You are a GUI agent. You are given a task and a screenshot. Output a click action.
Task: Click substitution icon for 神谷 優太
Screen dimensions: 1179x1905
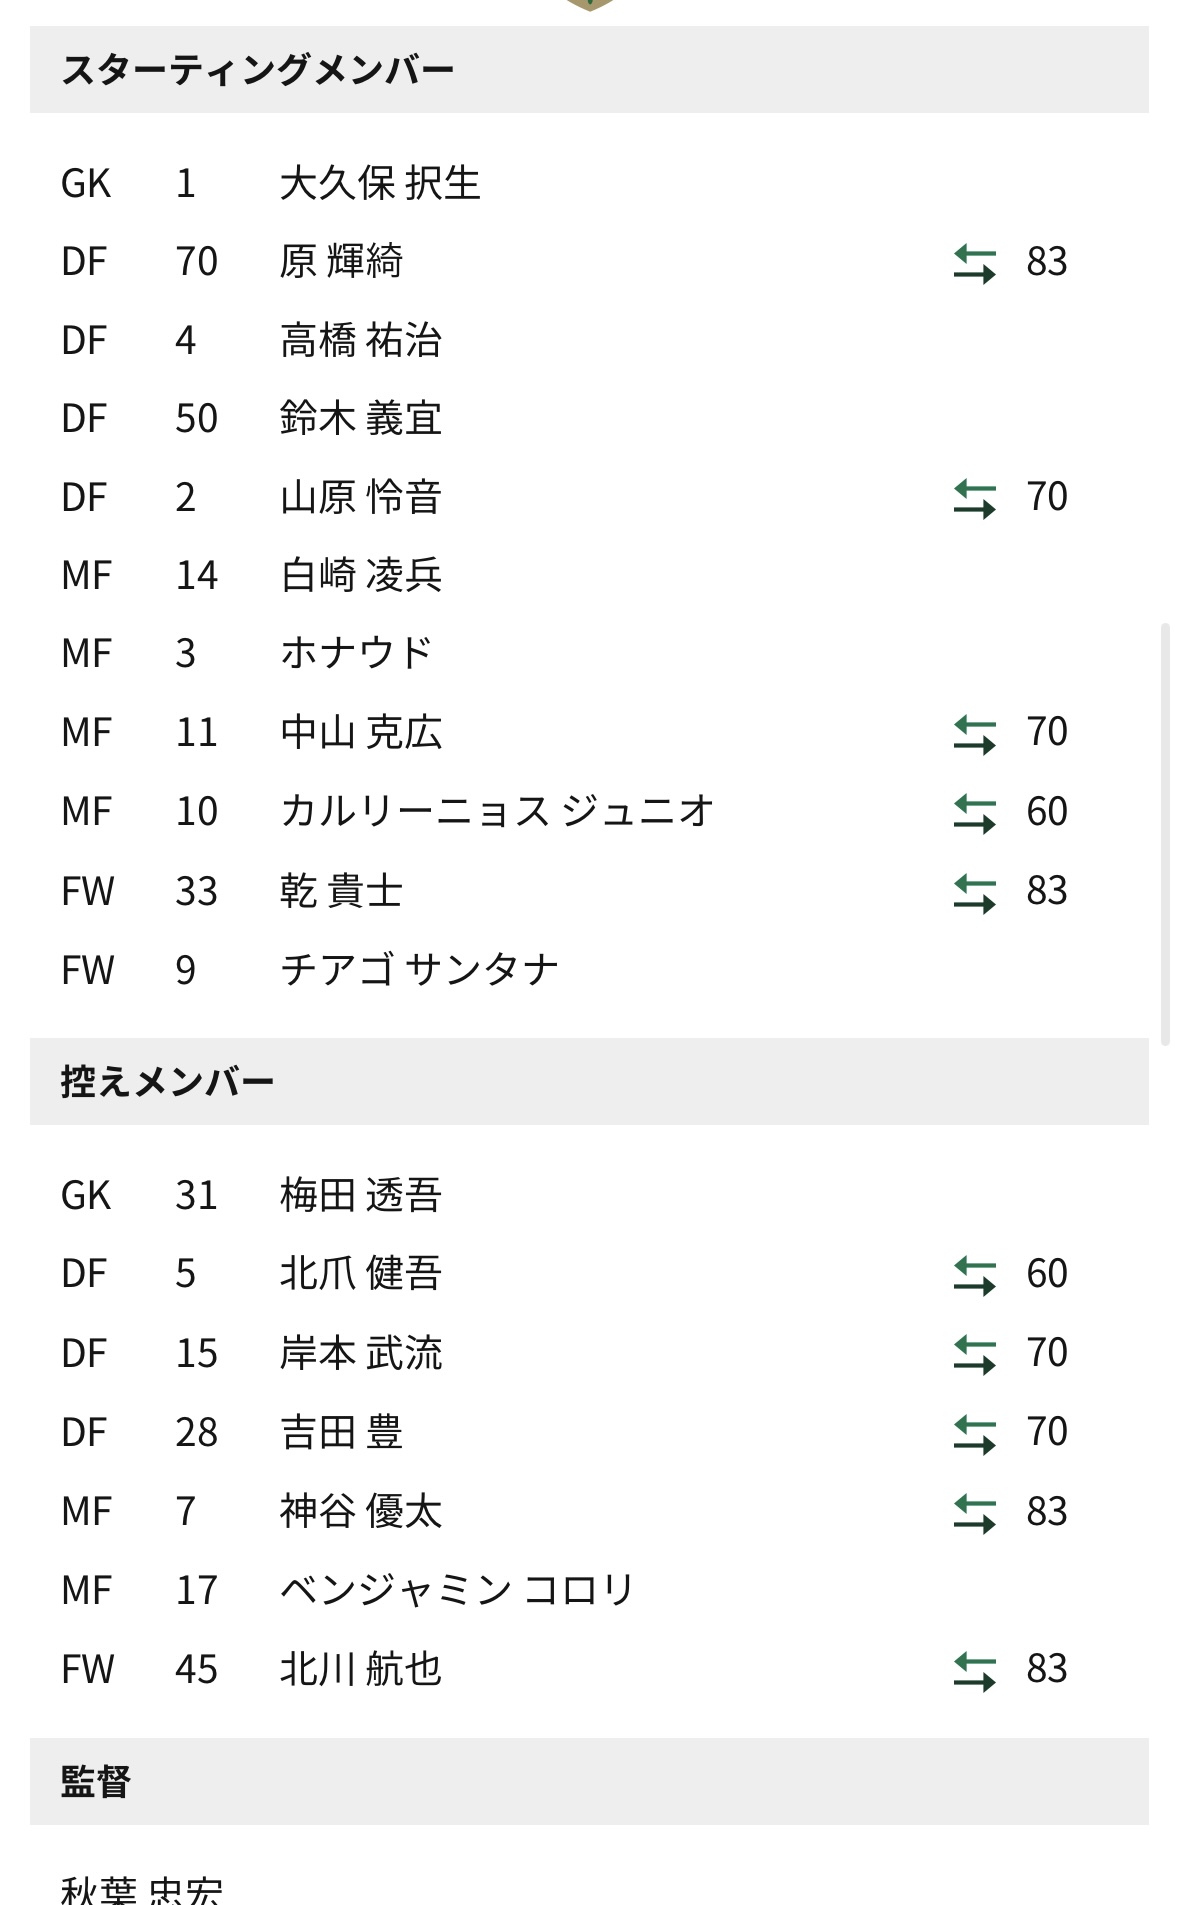pyautogui.click(x=974, y=1513)
